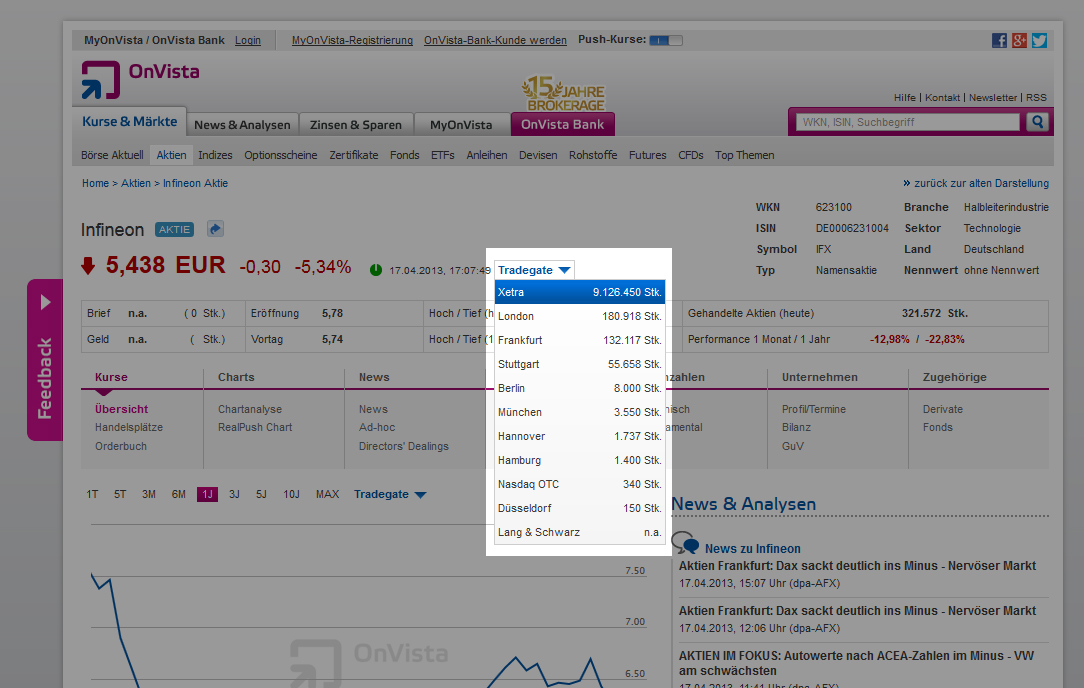Switch to the News & Analysen tab

pos(242,124)
